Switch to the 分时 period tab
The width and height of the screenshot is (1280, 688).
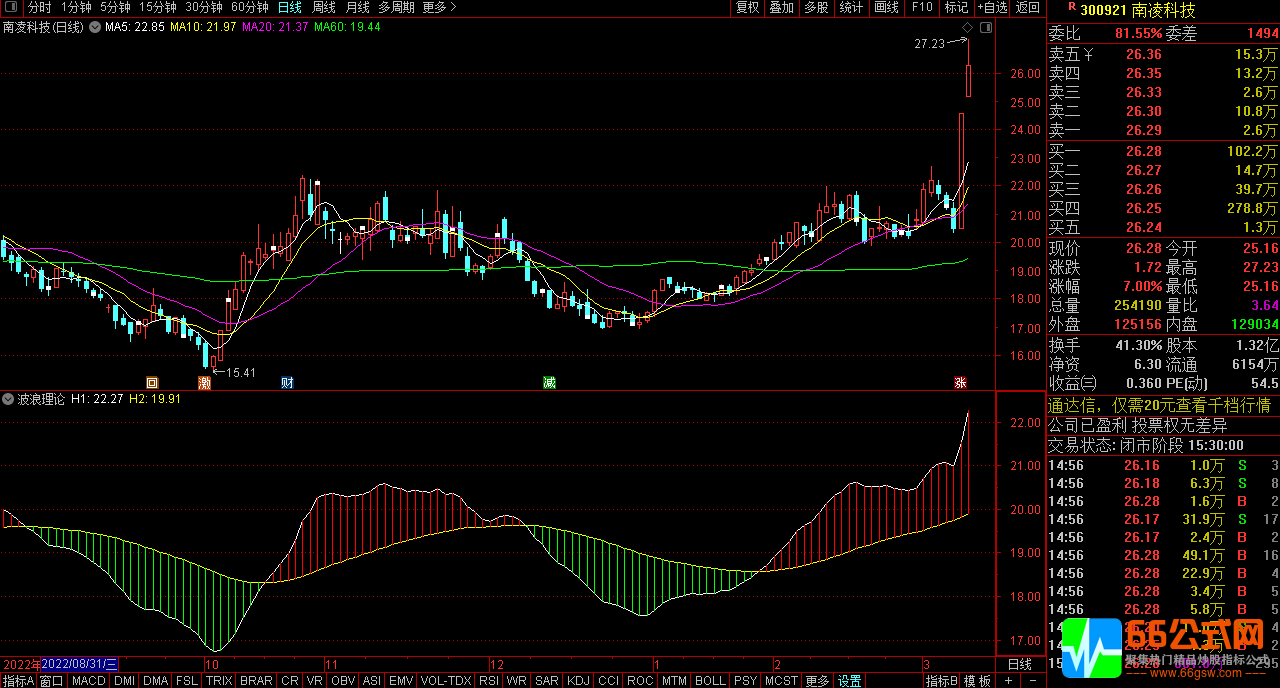click(x=39, y=7)
